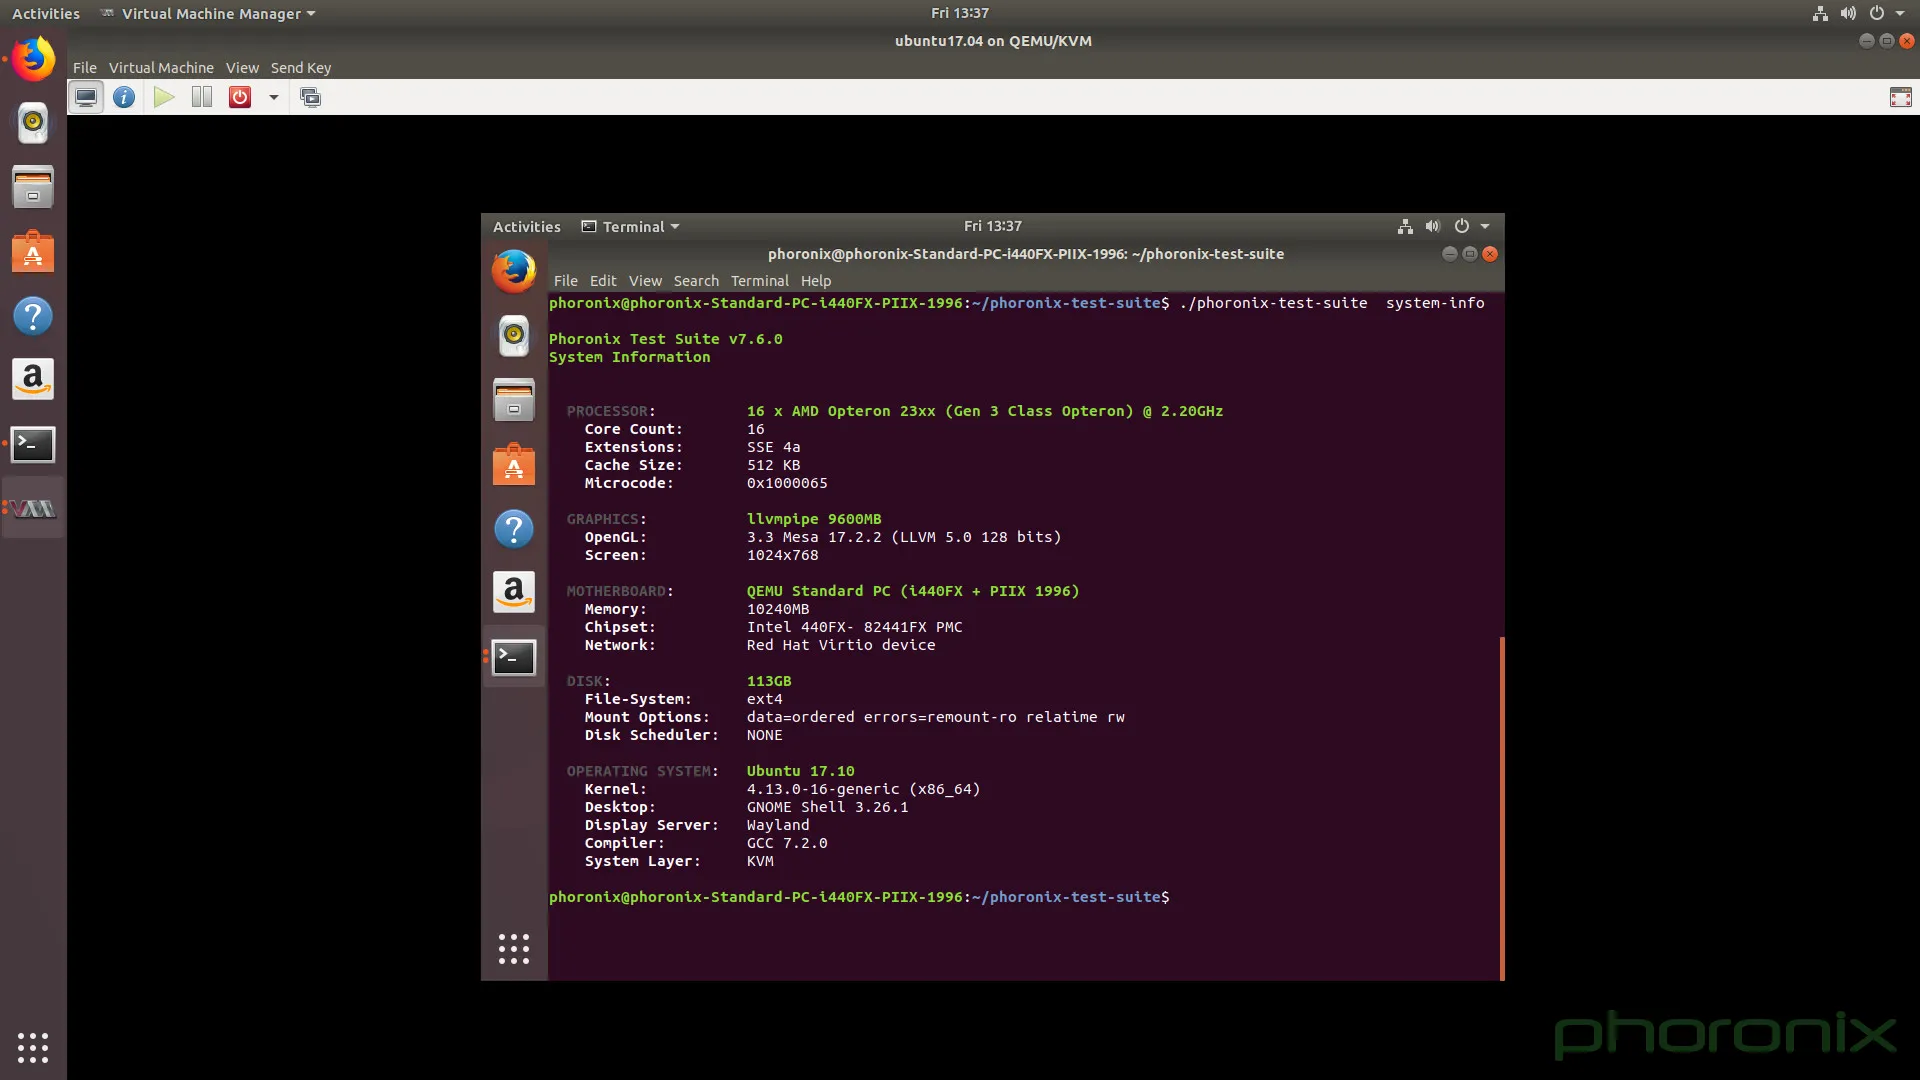Power off the guest using red shutdown icon

[x=240, y=96]
